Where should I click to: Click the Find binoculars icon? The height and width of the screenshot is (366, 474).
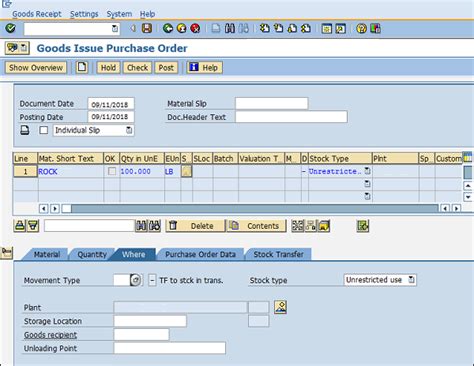(230, 28)
